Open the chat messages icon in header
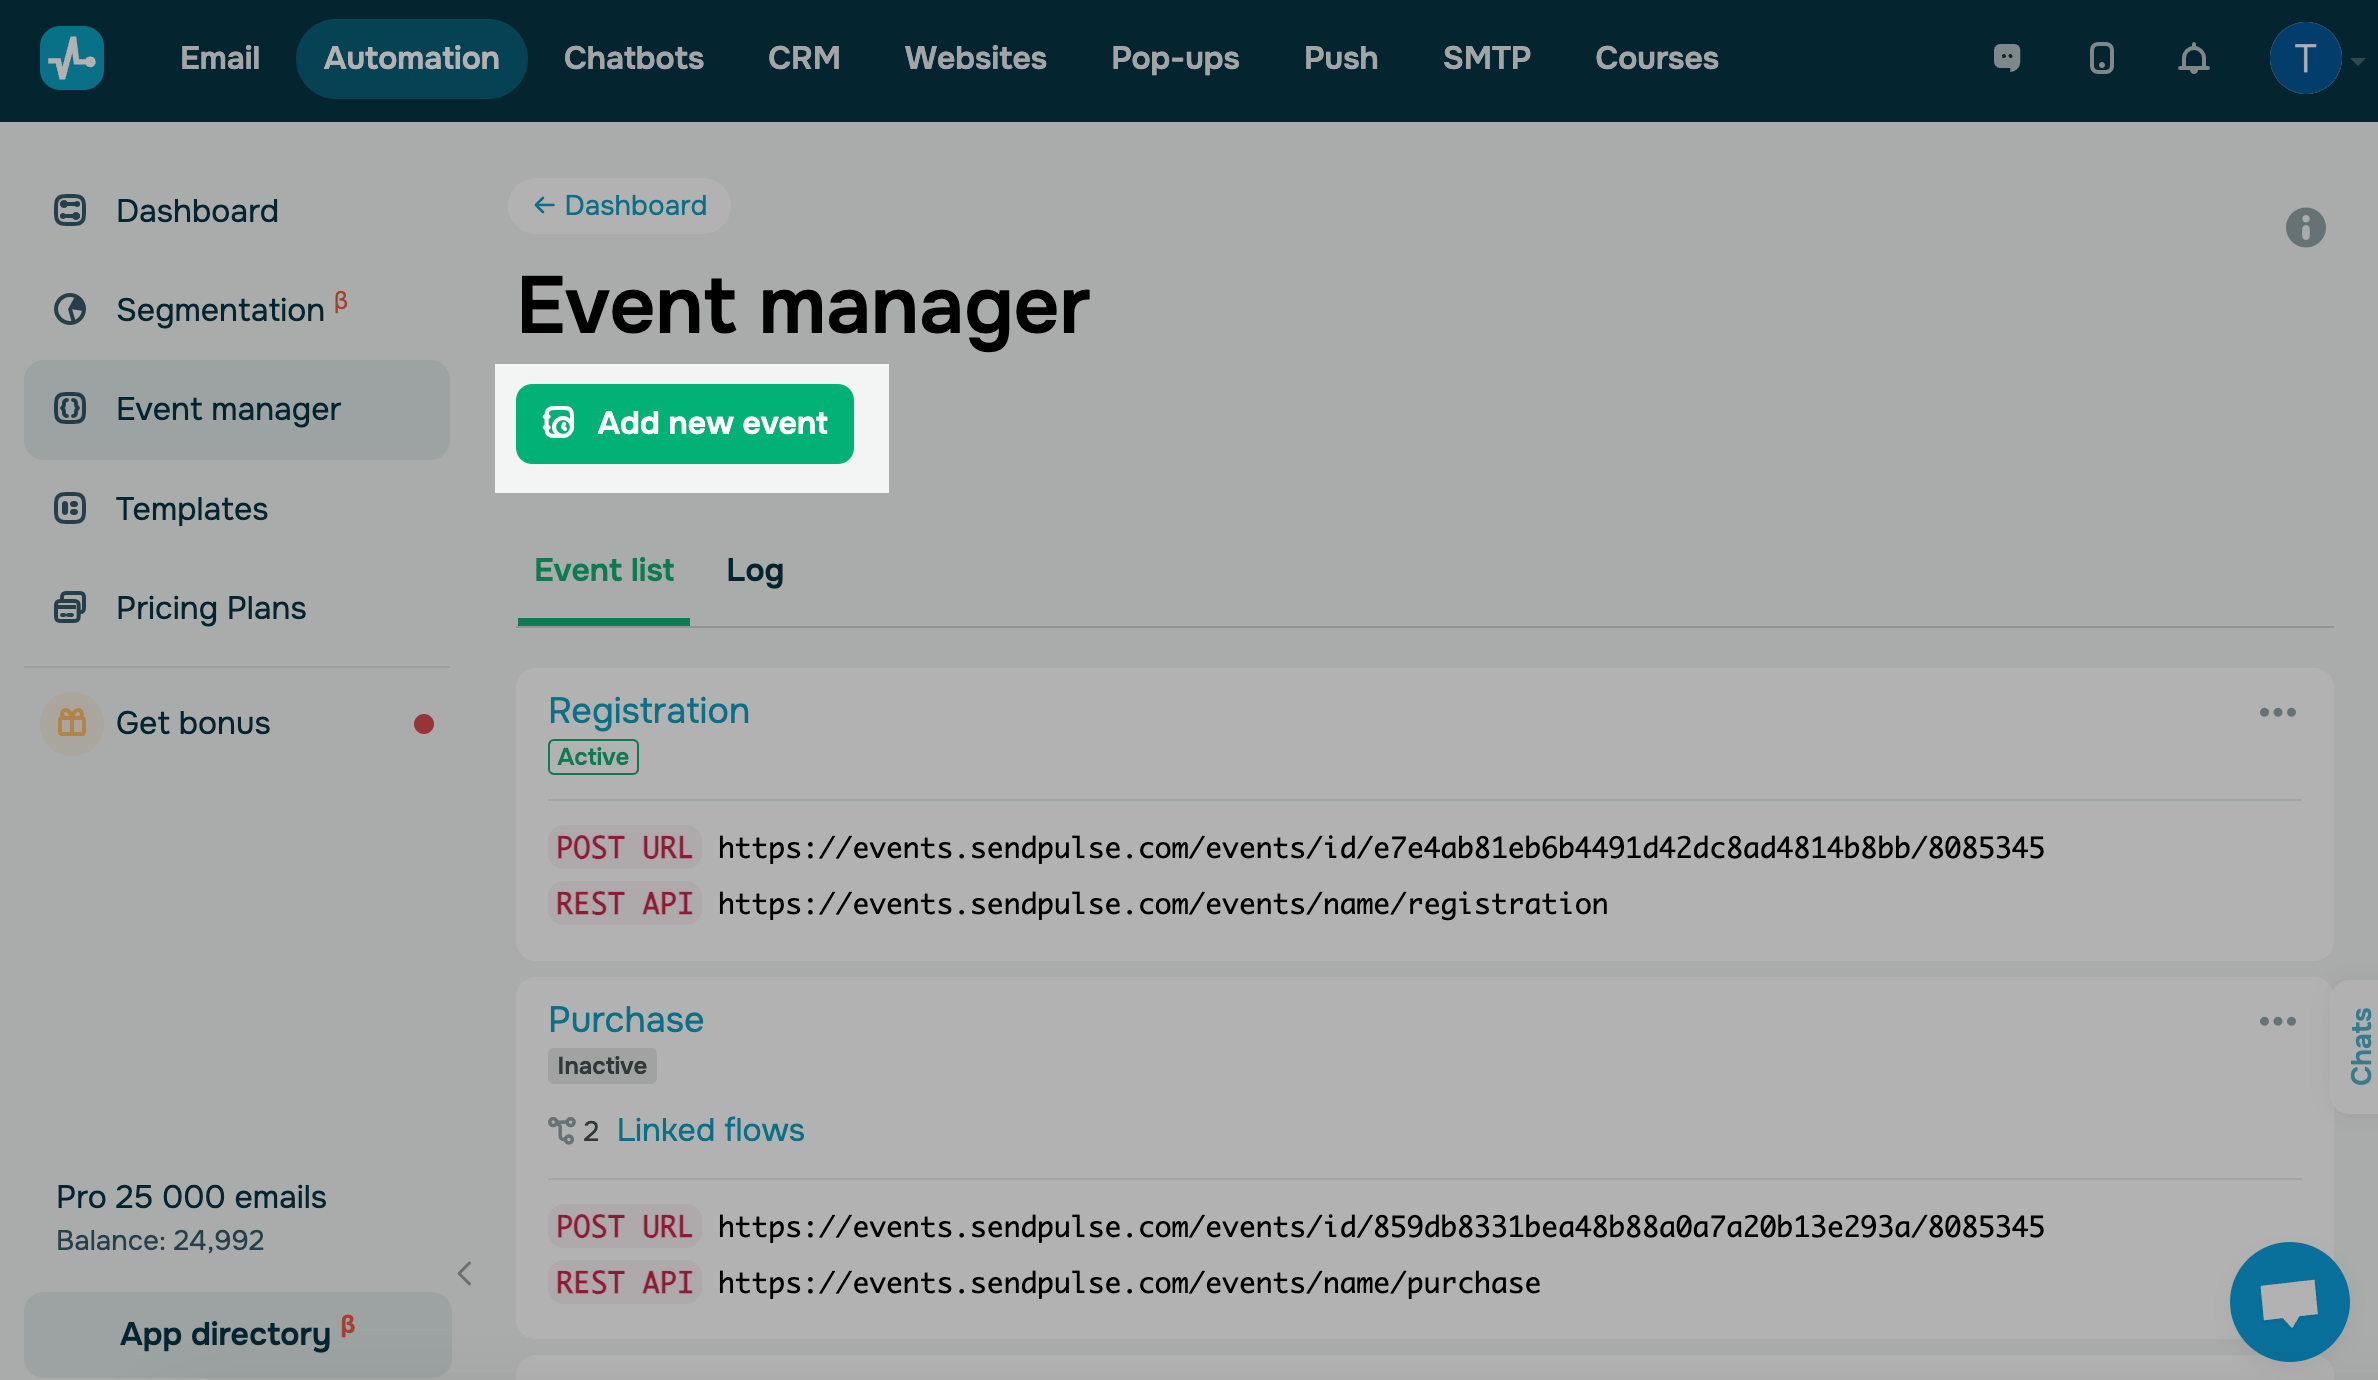Viewport: 2378px width, 1380px height. tap(2006, 58)
